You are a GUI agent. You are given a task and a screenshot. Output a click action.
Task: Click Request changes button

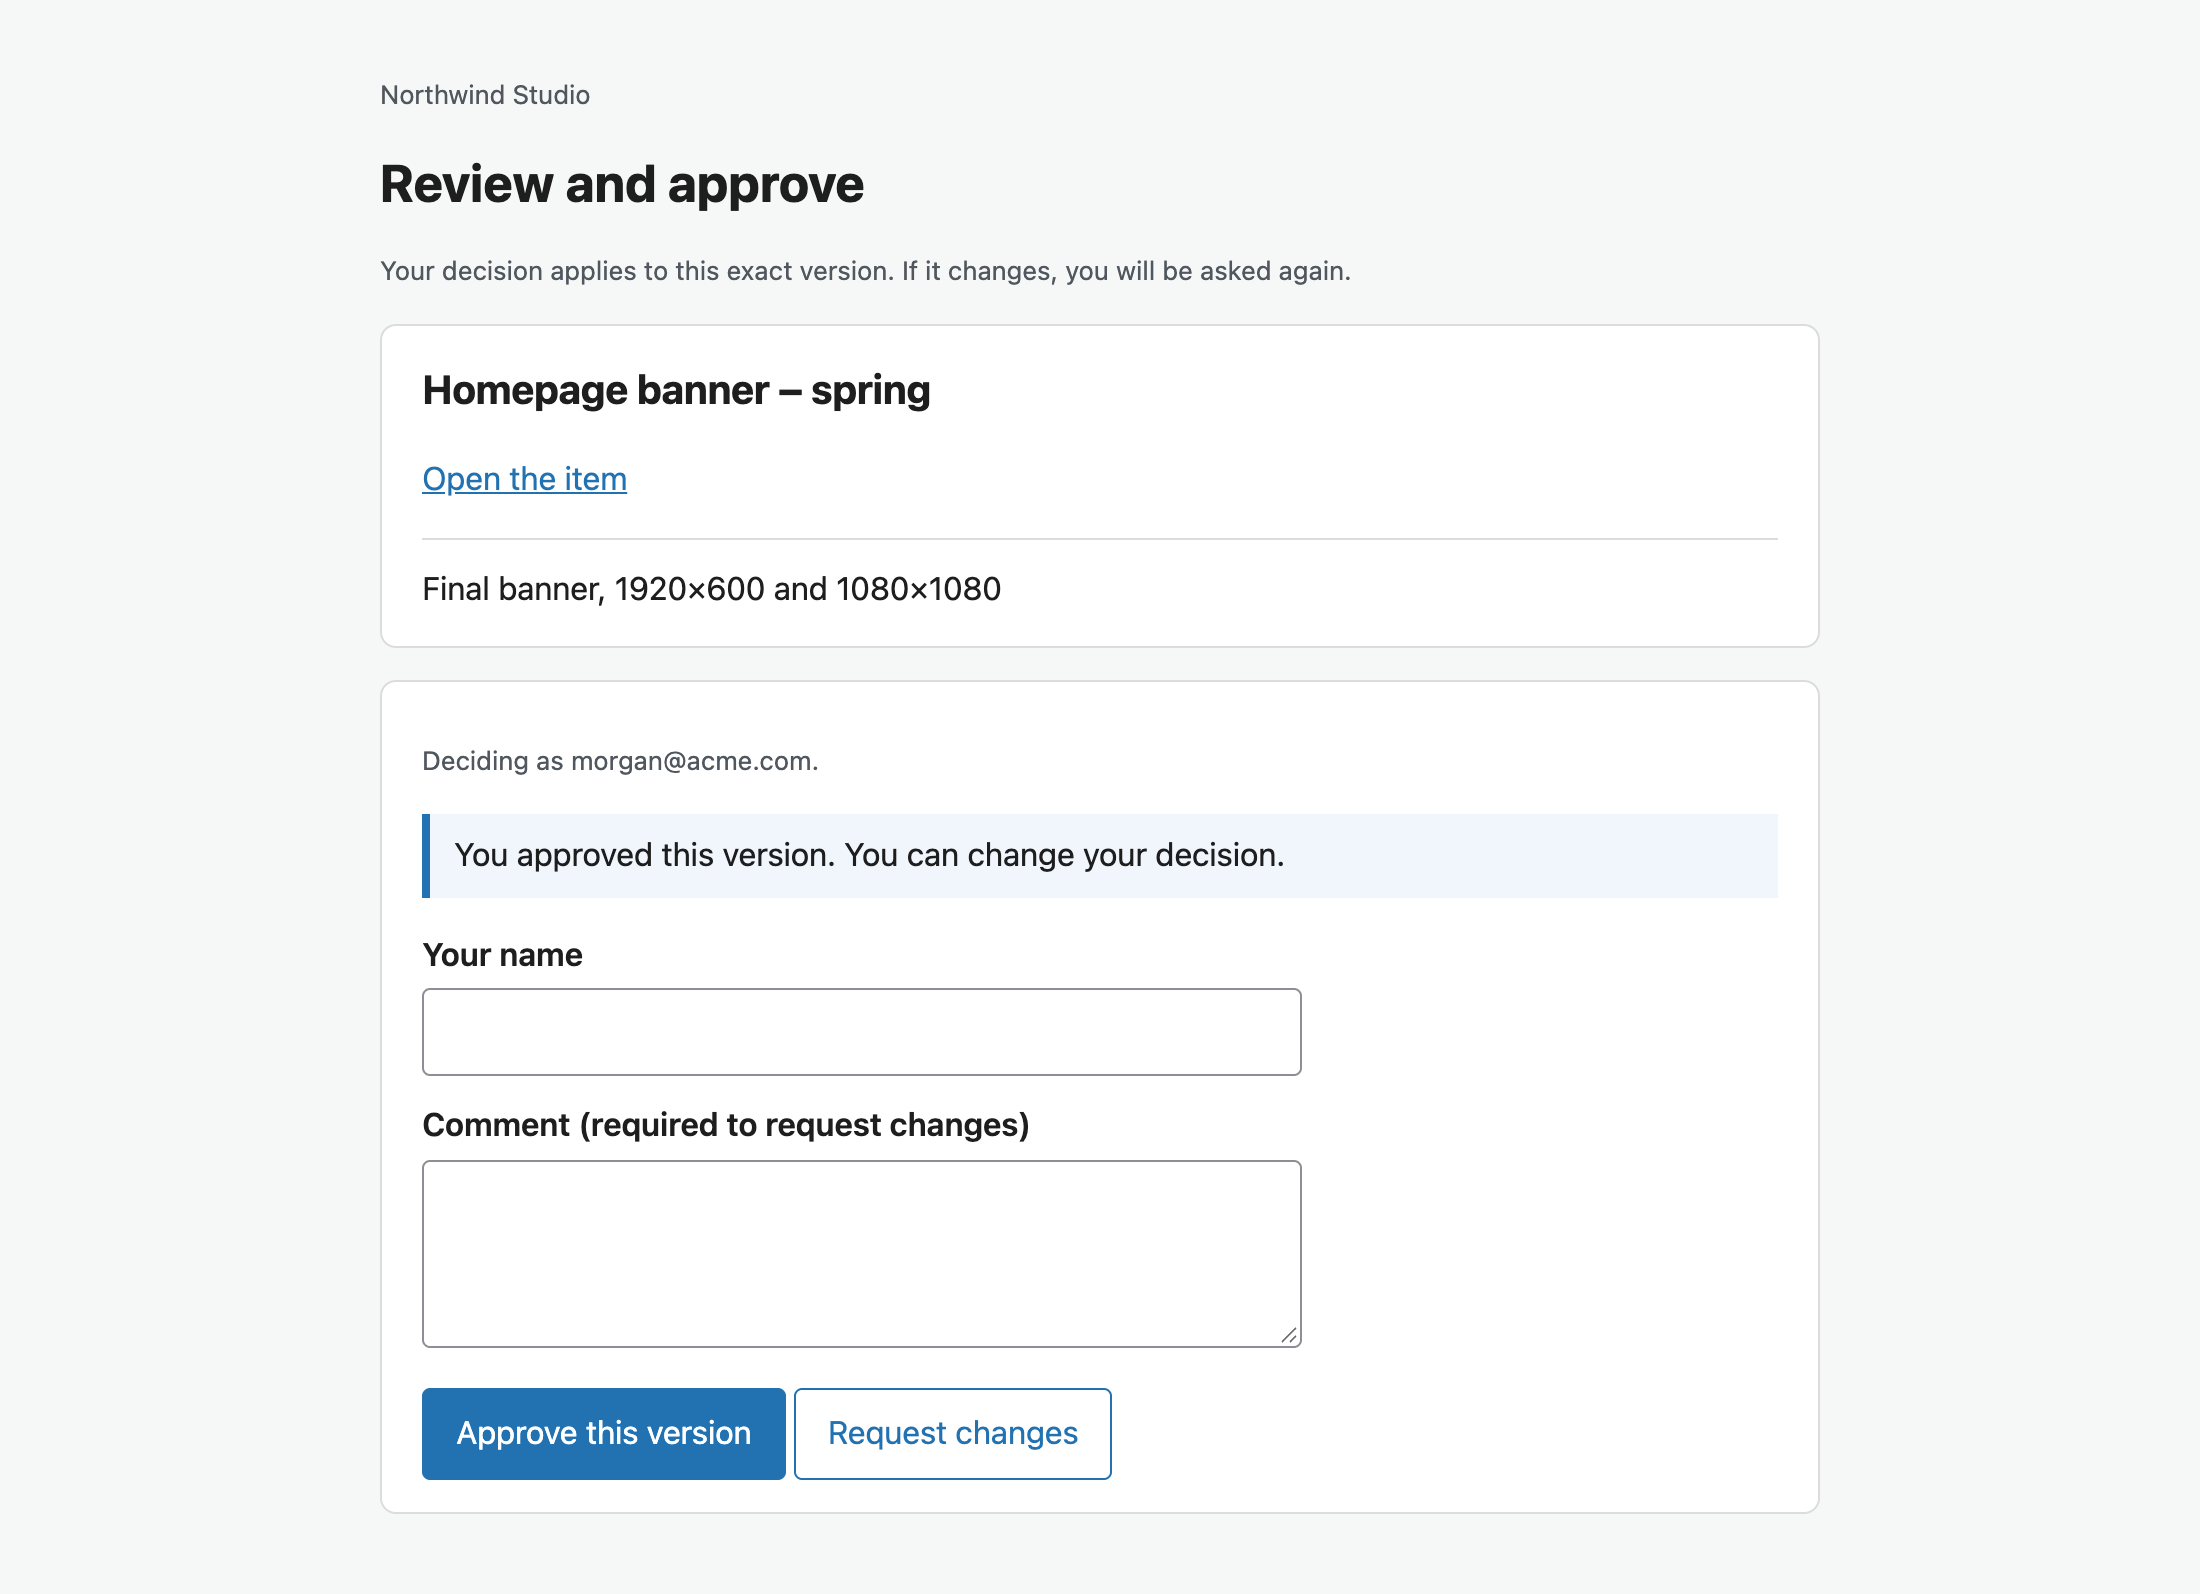(952, 1433)
